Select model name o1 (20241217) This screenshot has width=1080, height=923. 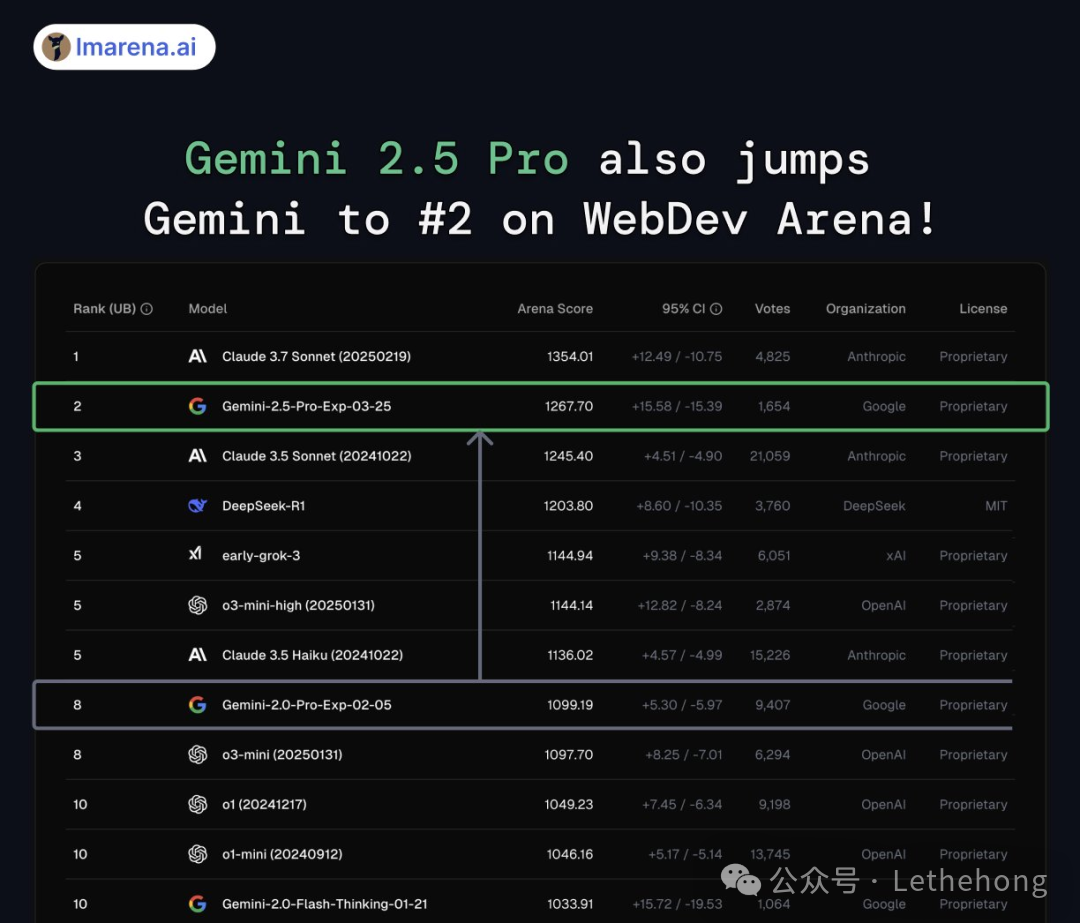[264, 805]
